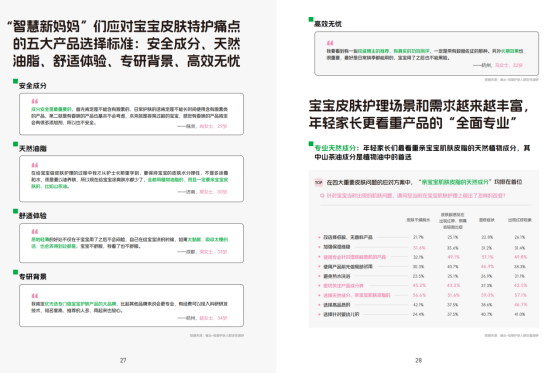
Task: Click the 舒适体验 quote box
Action: [131, 243]
